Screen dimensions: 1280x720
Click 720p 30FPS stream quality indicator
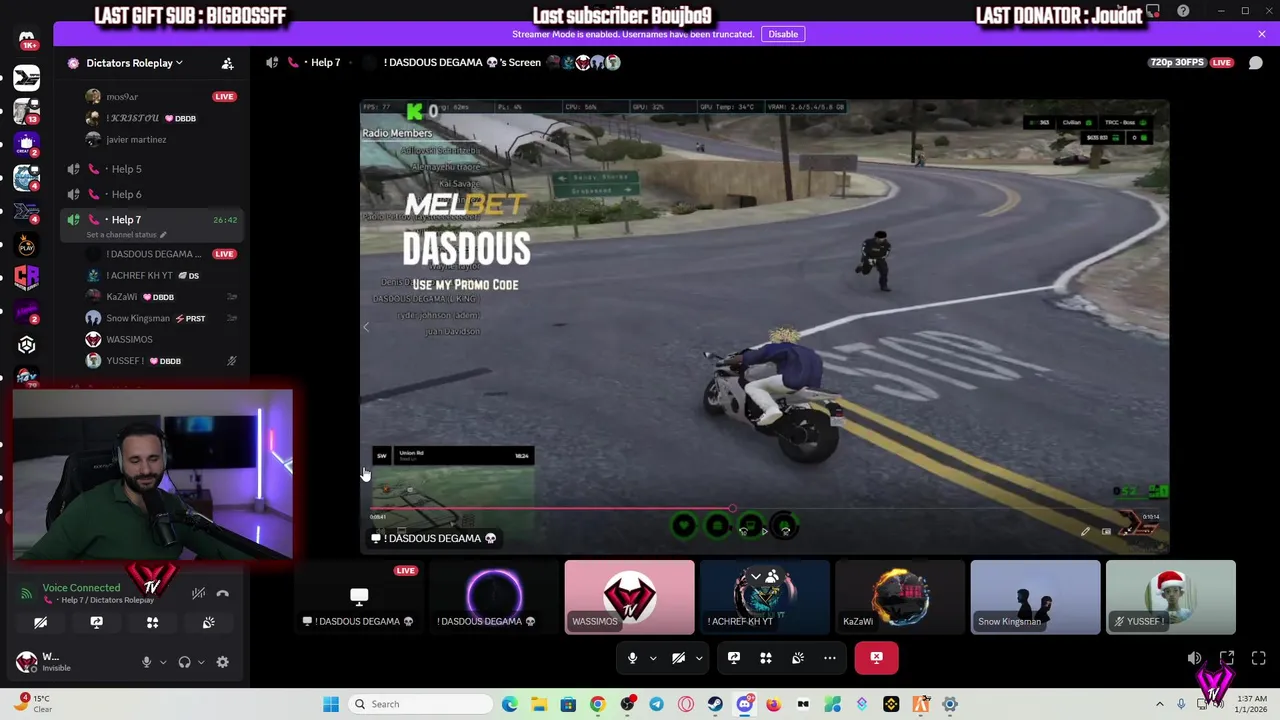[1177, 62]
